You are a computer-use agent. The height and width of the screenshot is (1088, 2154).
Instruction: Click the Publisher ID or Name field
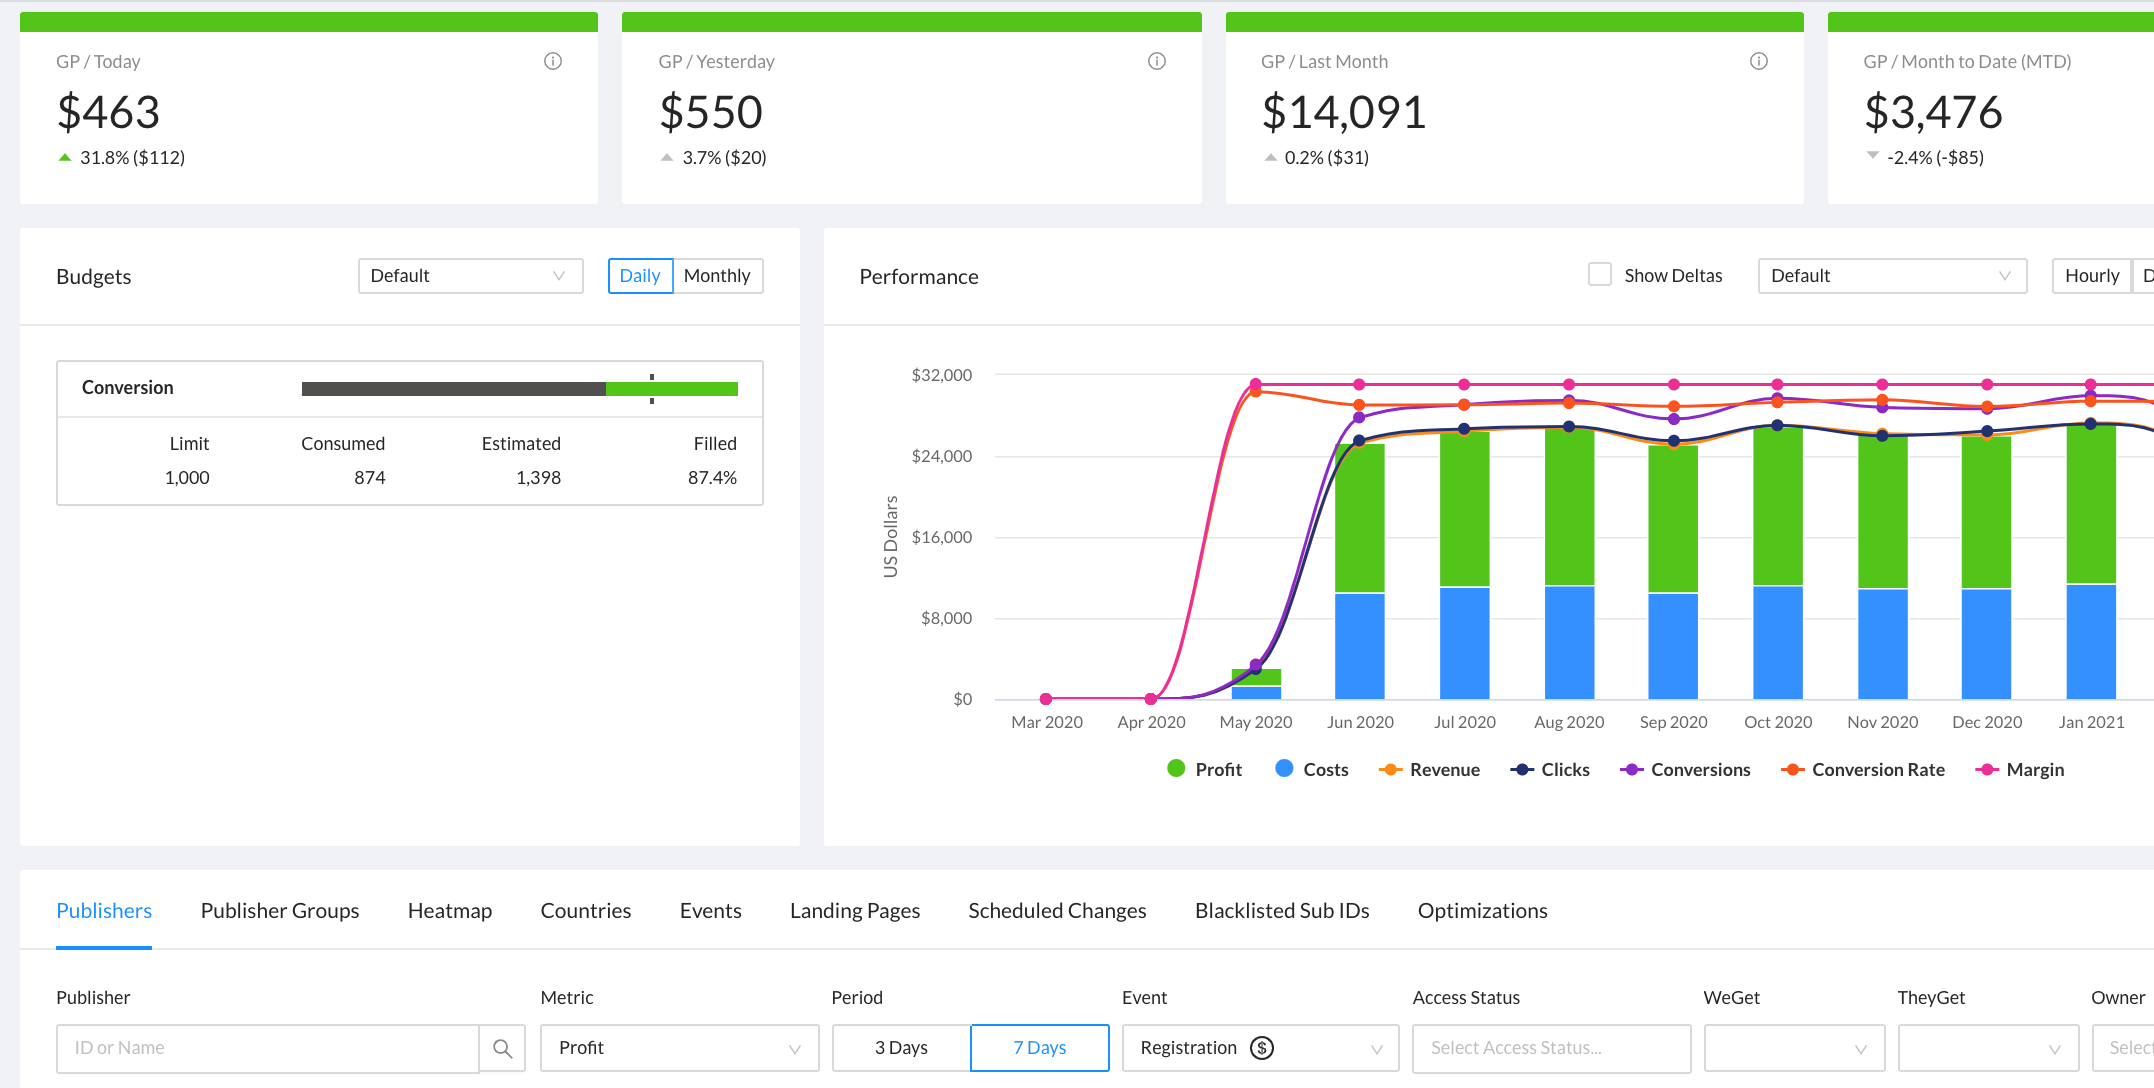tap(267, 1048)
